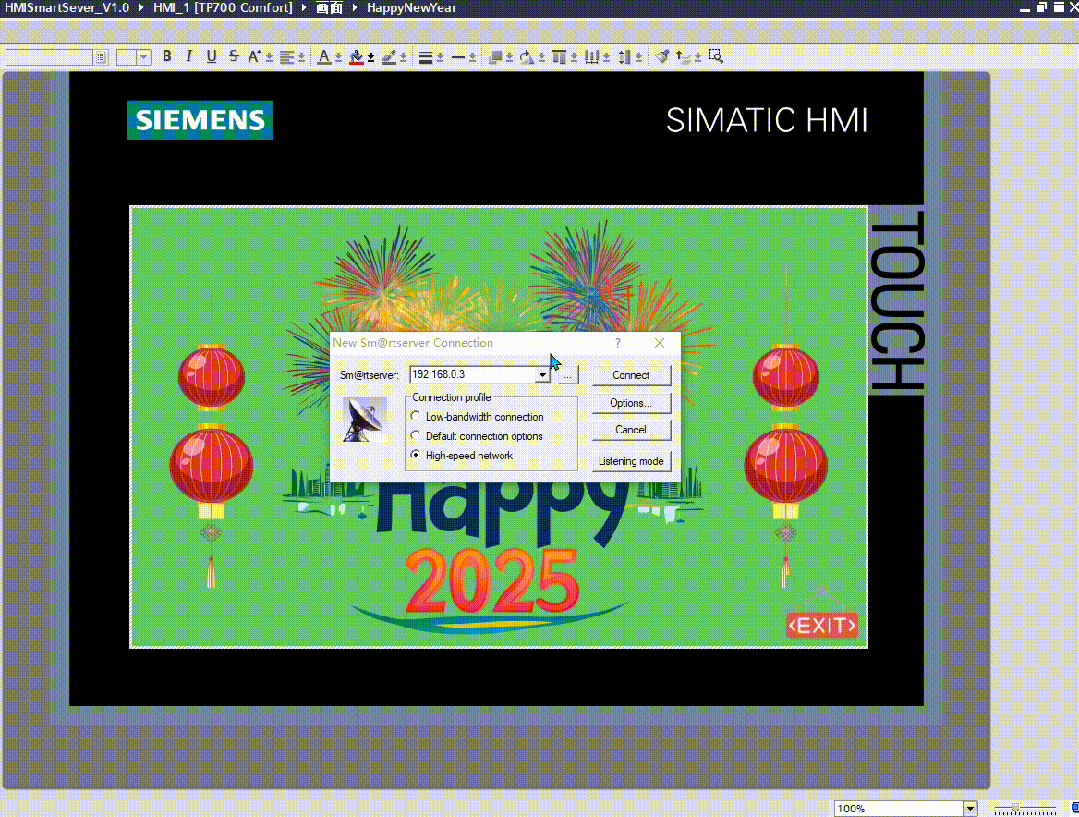This screenshot has height=817, width=1079.
Task: Apply underline formatting
Action: point(211,57)
